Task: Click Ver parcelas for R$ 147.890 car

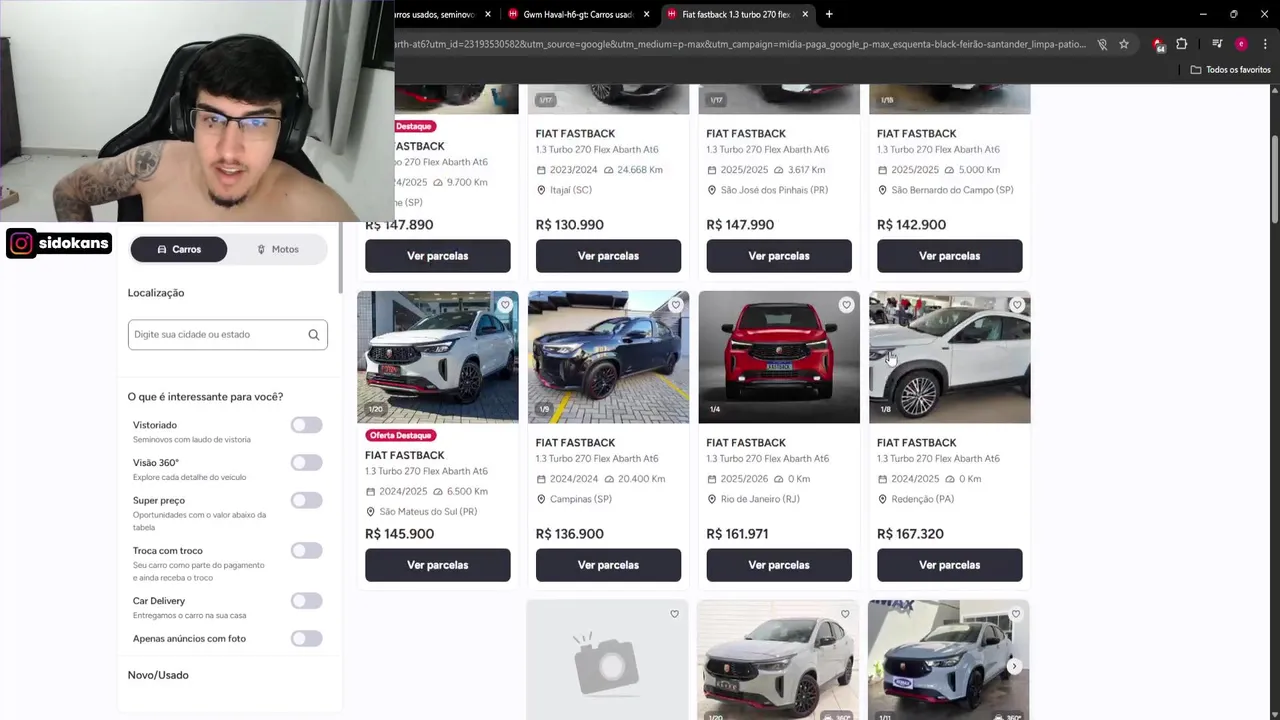Action: (x=437, y=256)
